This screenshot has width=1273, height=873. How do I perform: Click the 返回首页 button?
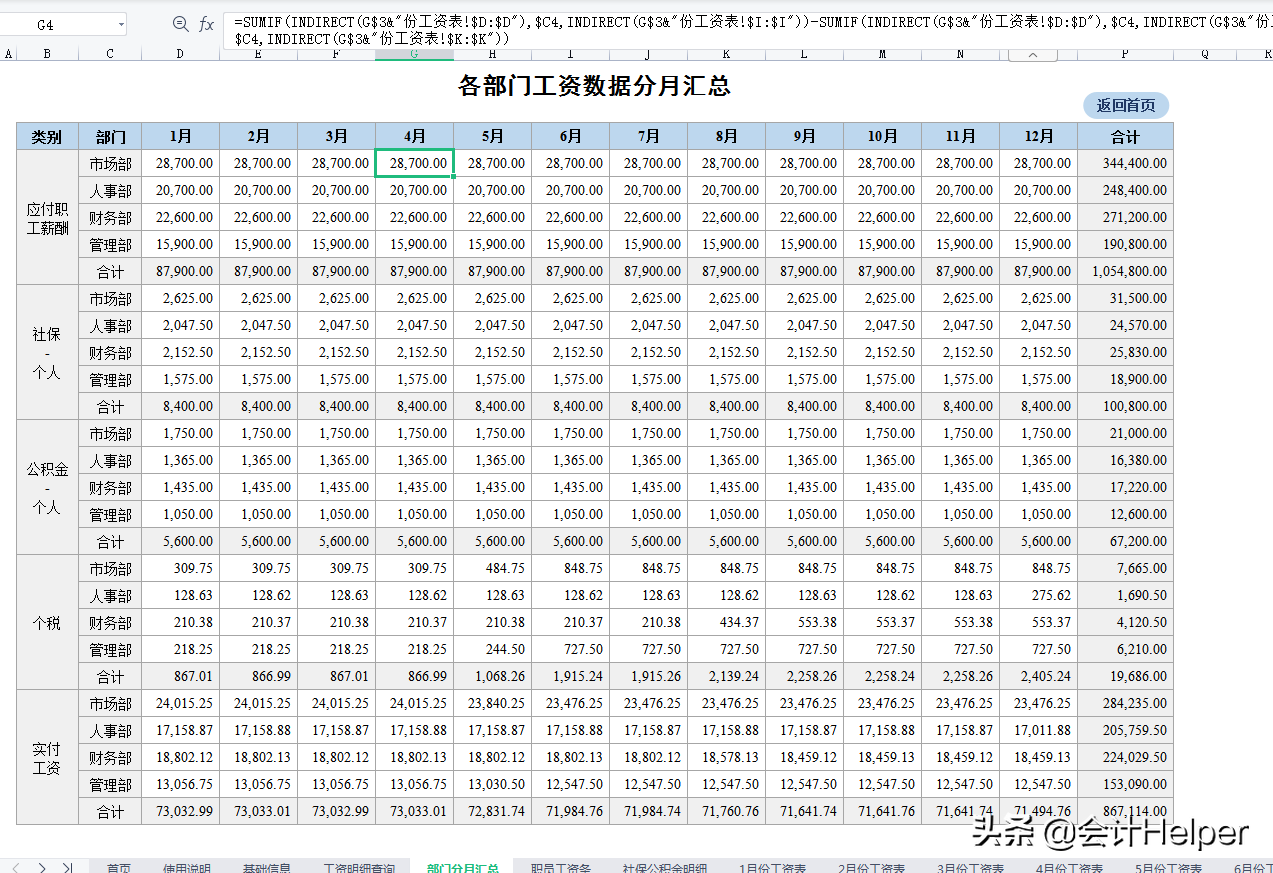coord(1125,105)
